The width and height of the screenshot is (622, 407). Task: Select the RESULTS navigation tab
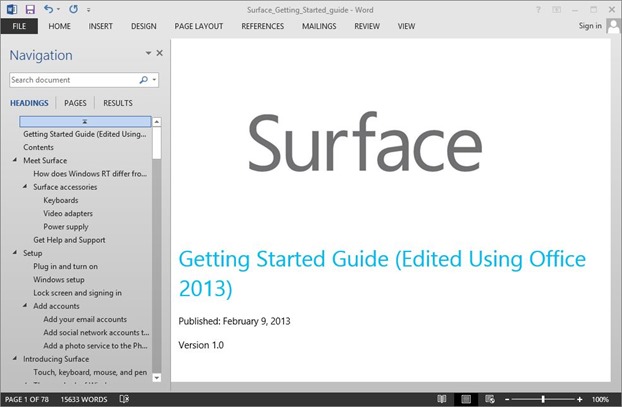118,103
